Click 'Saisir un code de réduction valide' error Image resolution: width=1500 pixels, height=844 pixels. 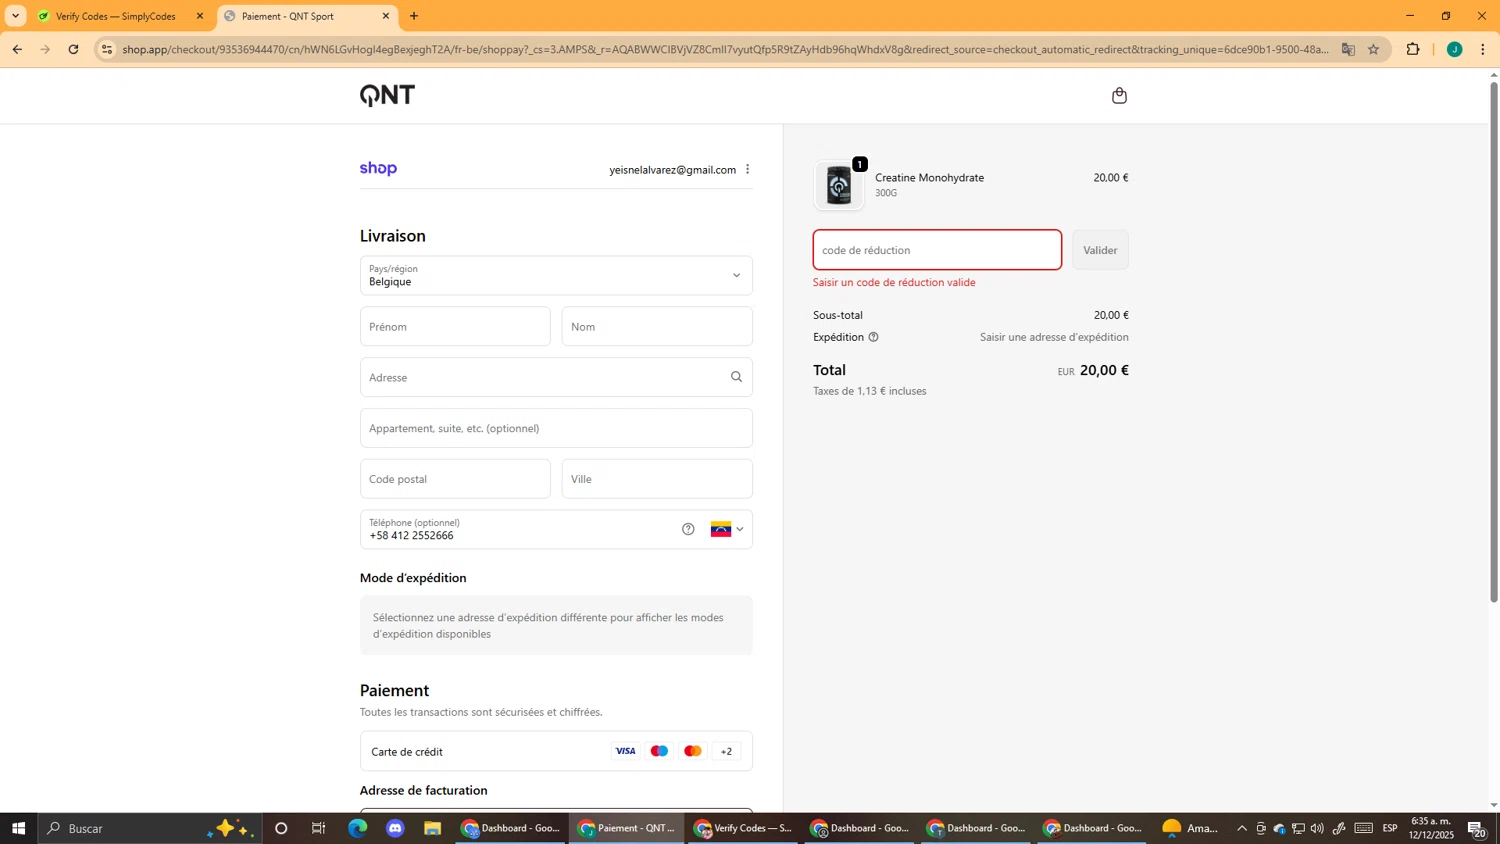pos(894,282)
